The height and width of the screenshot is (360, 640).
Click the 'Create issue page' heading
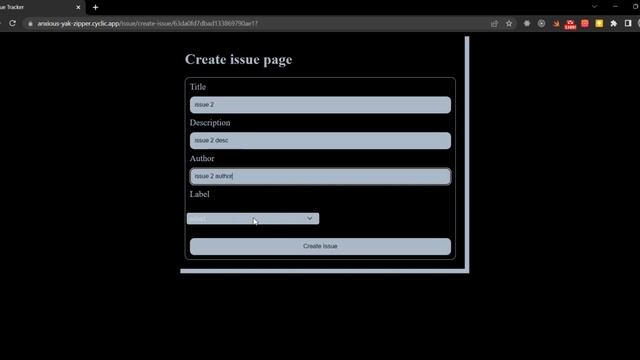point(239,60)
